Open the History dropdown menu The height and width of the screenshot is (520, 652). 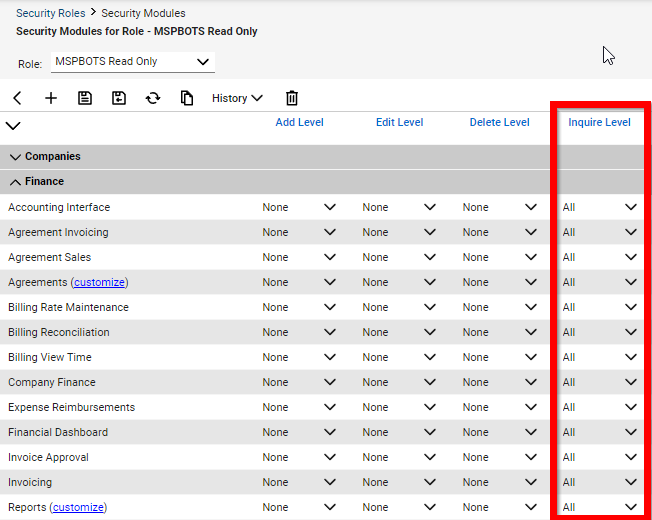tap(237, 98)
